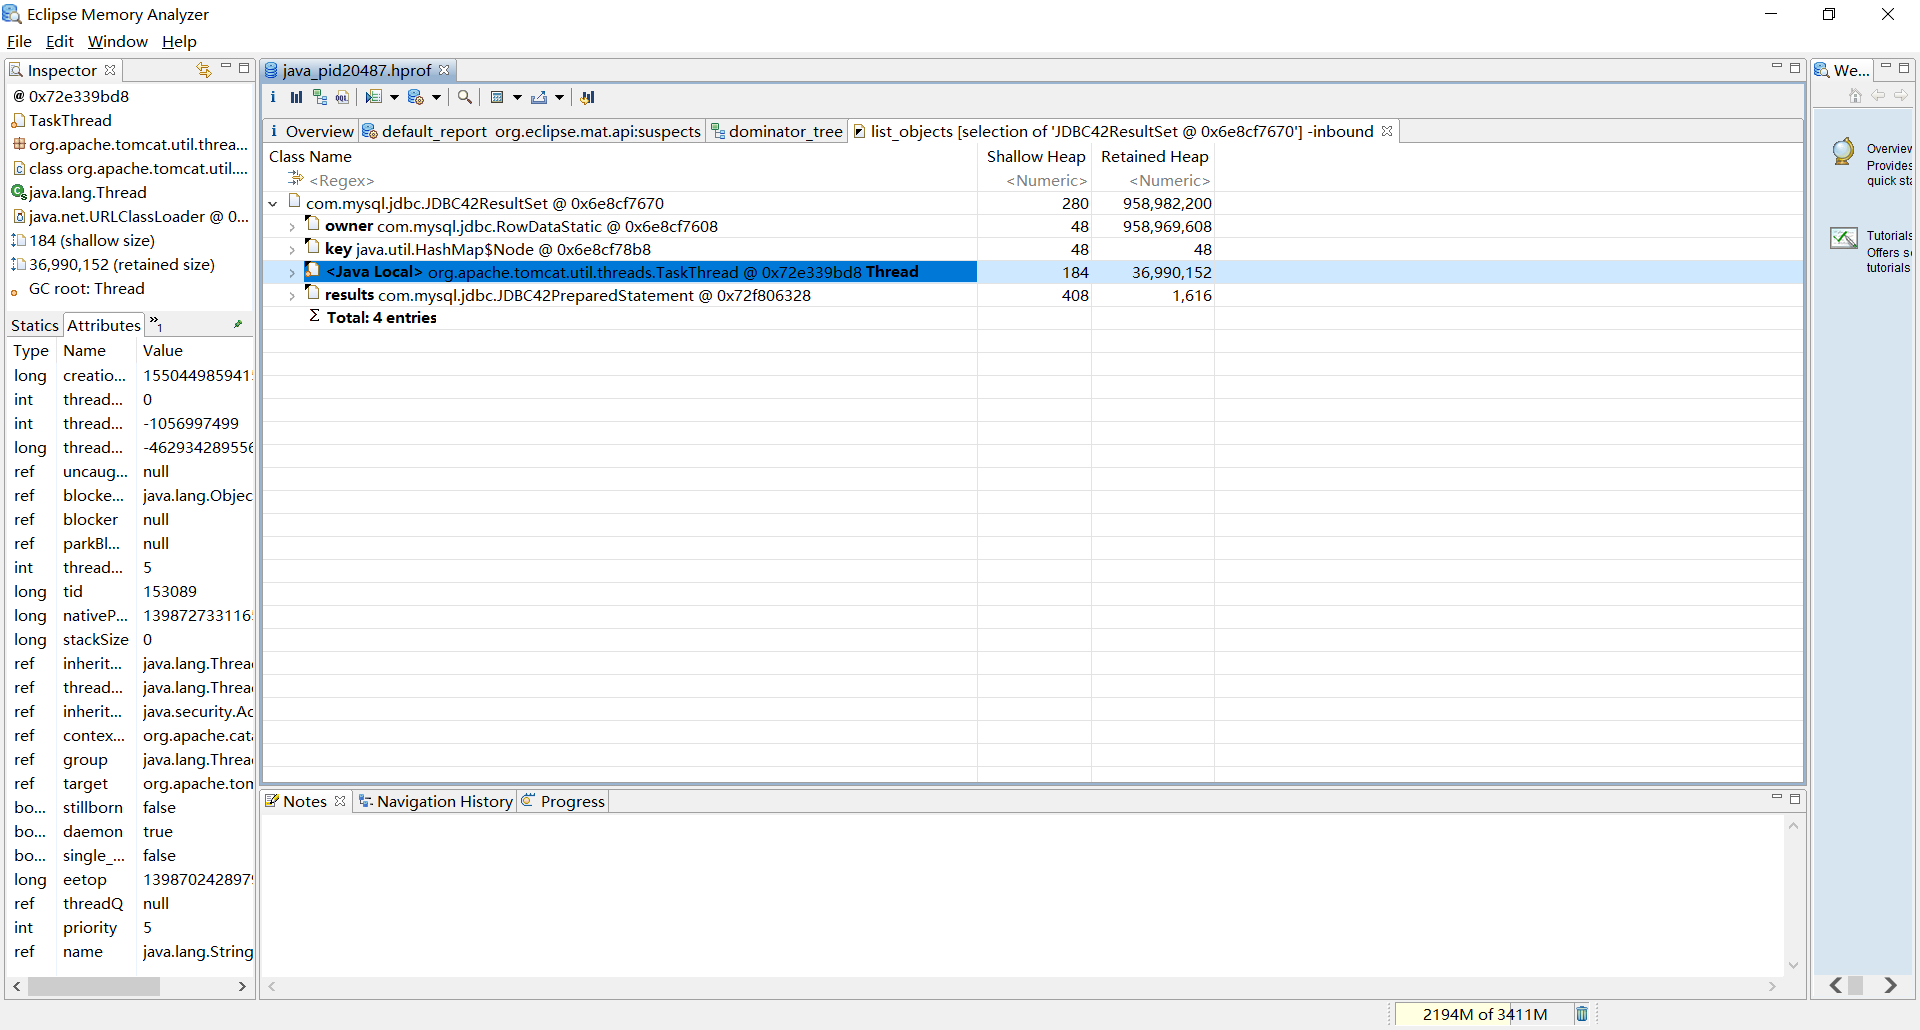Screen dimensions: 1920x1030
Task: Toggle the pin icon in Inspector attributes
Action: [238, 324]
